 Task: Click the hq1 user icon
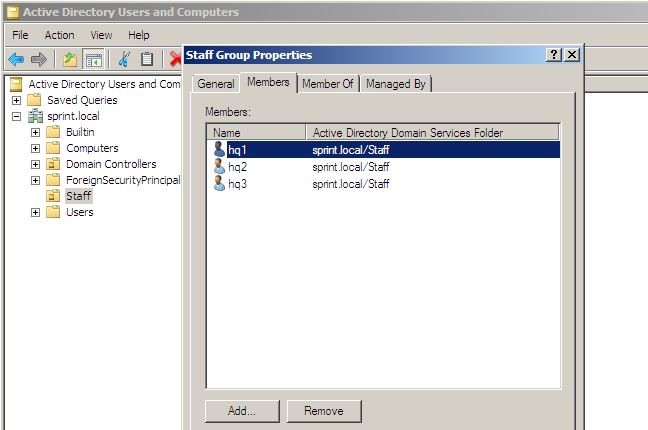pos(219,149)
